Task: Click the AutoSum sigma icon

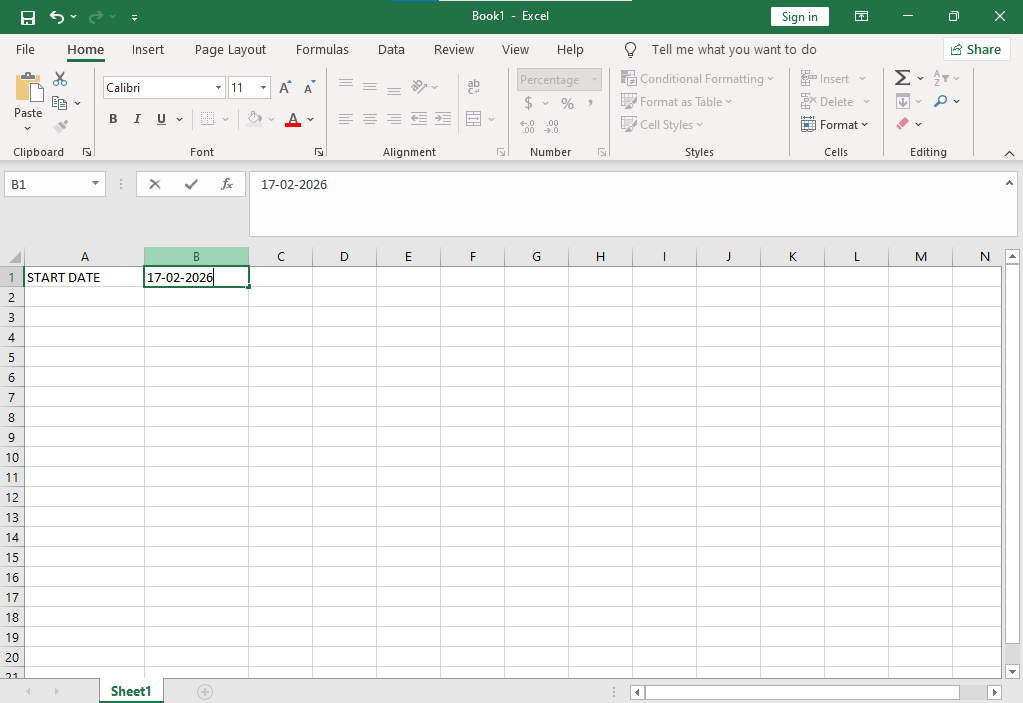Action: click(902, 78)
